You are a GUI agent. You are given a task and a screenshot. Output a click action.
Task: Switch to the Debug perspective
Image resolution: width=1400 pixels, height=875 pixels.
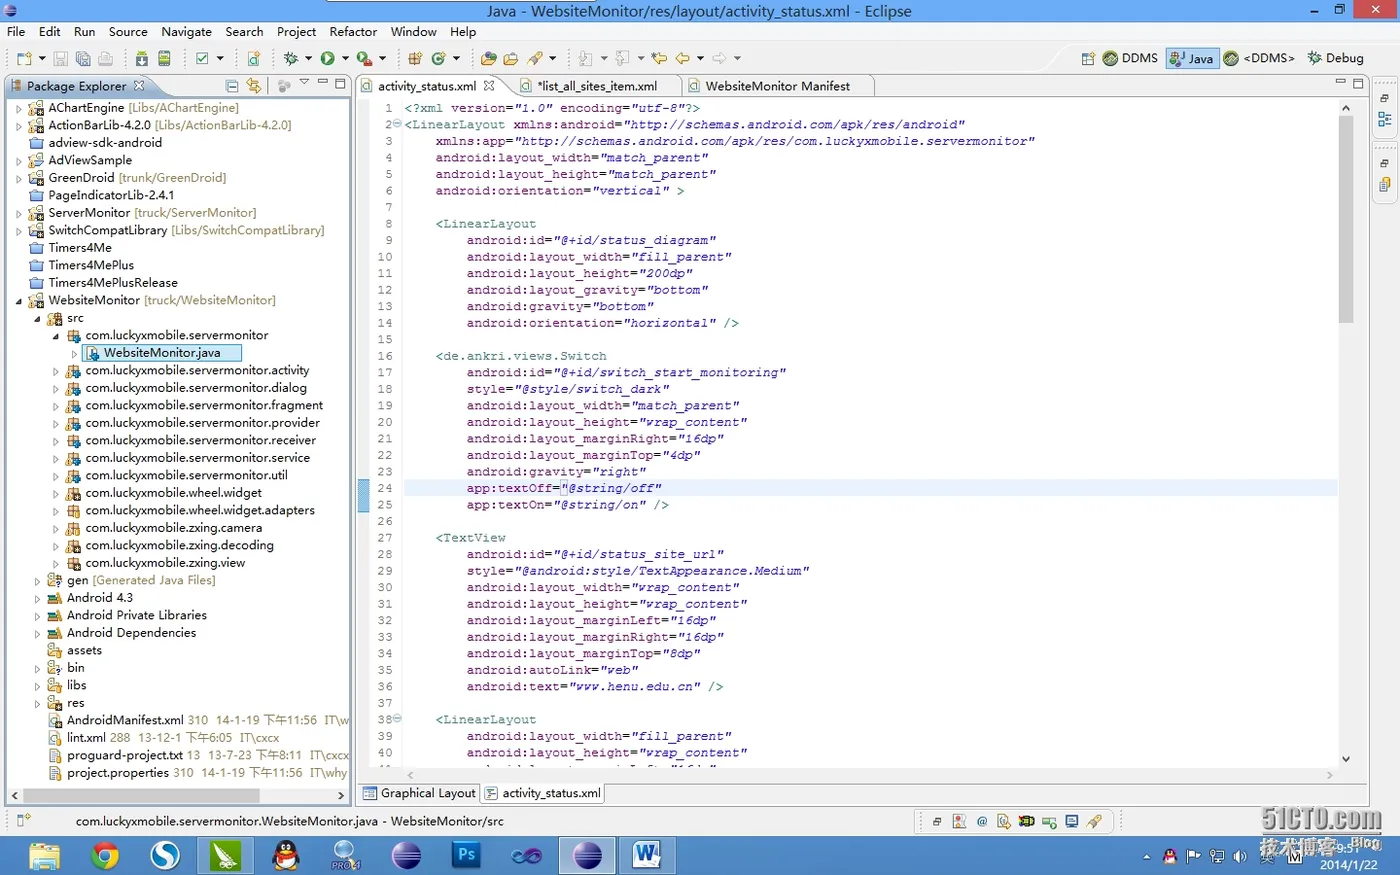click(x=1334, y=59)
